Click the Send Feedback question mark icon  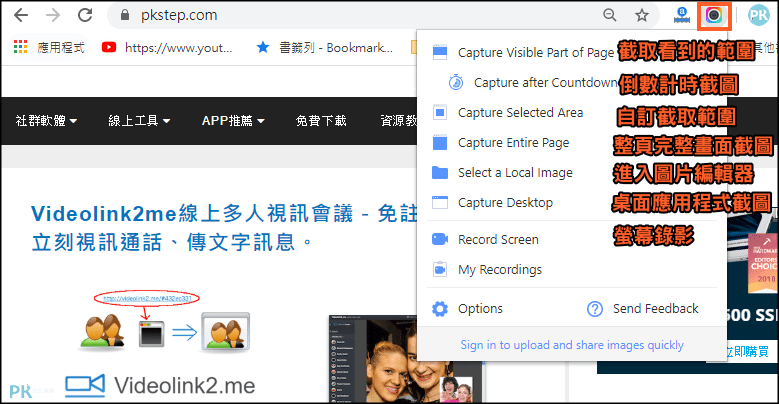pyautogui.click(x=595, y=309)
